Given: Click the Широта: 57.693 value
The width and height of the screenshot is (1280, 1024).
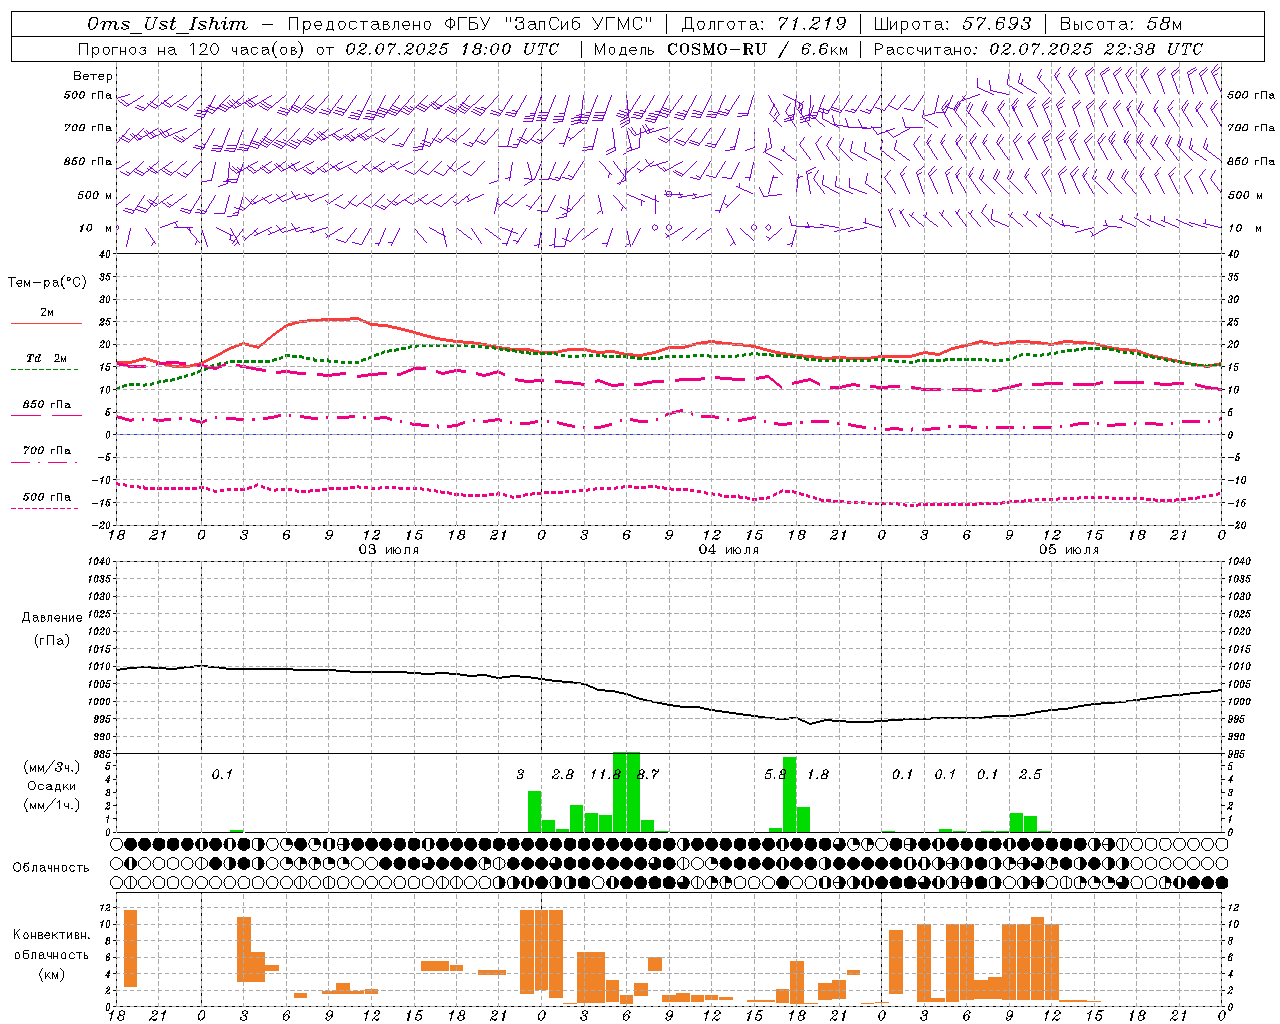Looking at the screenshot, I should [x=953, y=24].
